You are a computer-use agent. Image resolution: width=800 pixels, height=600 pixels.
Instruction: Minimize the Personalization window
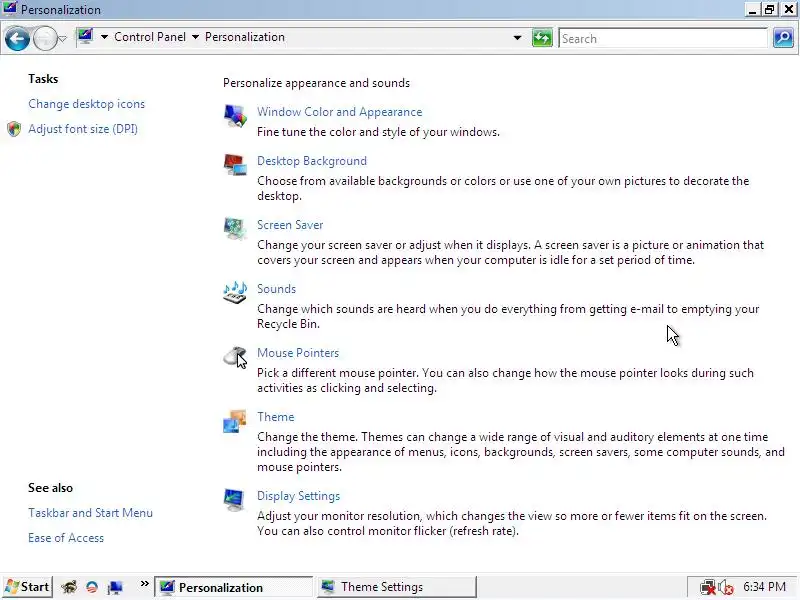752,10
